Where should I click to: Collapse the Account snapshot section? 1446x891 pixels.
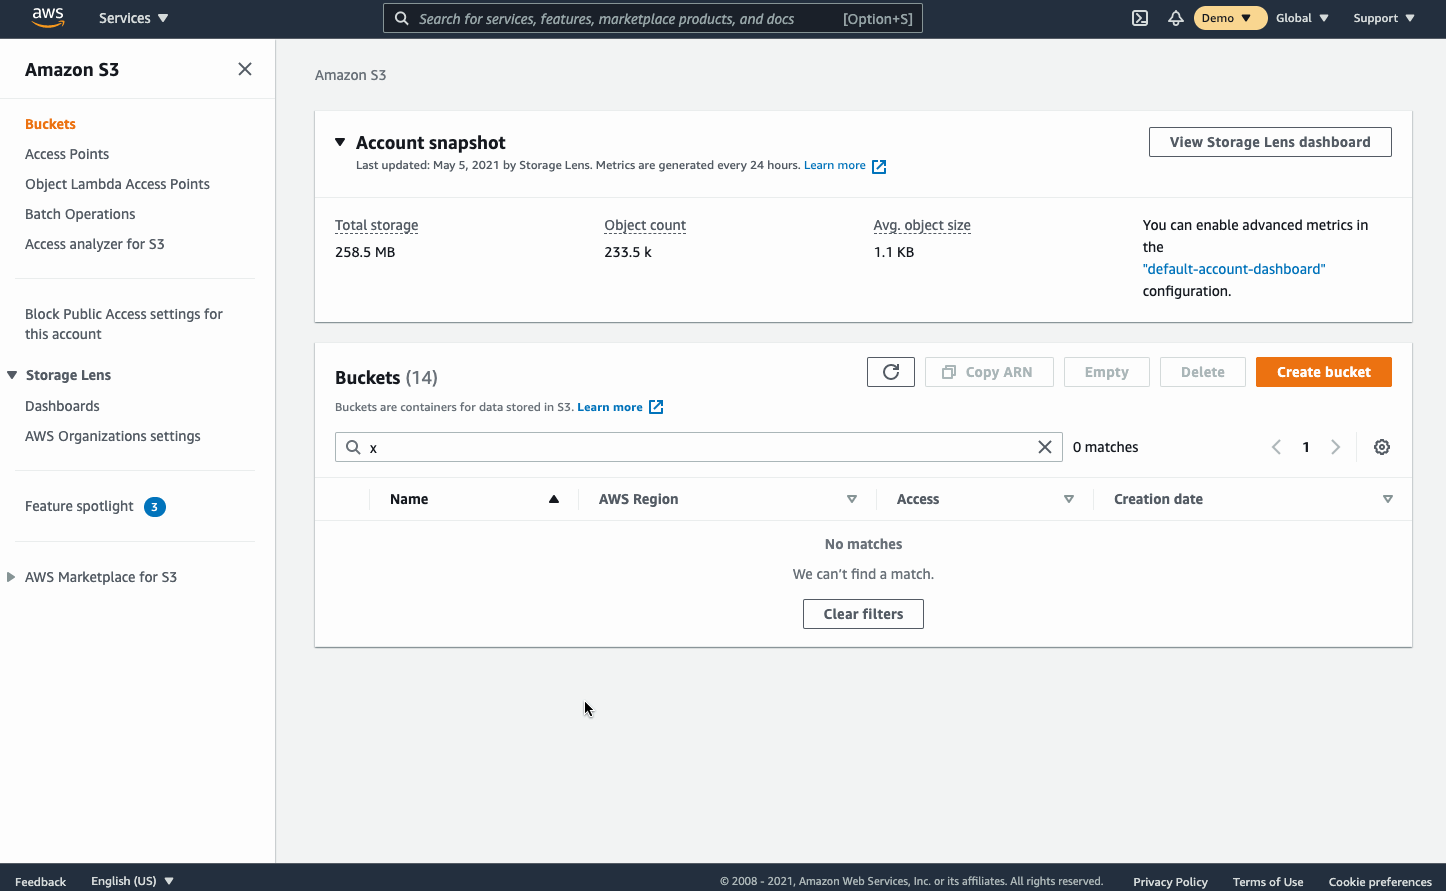pos(339,142)
